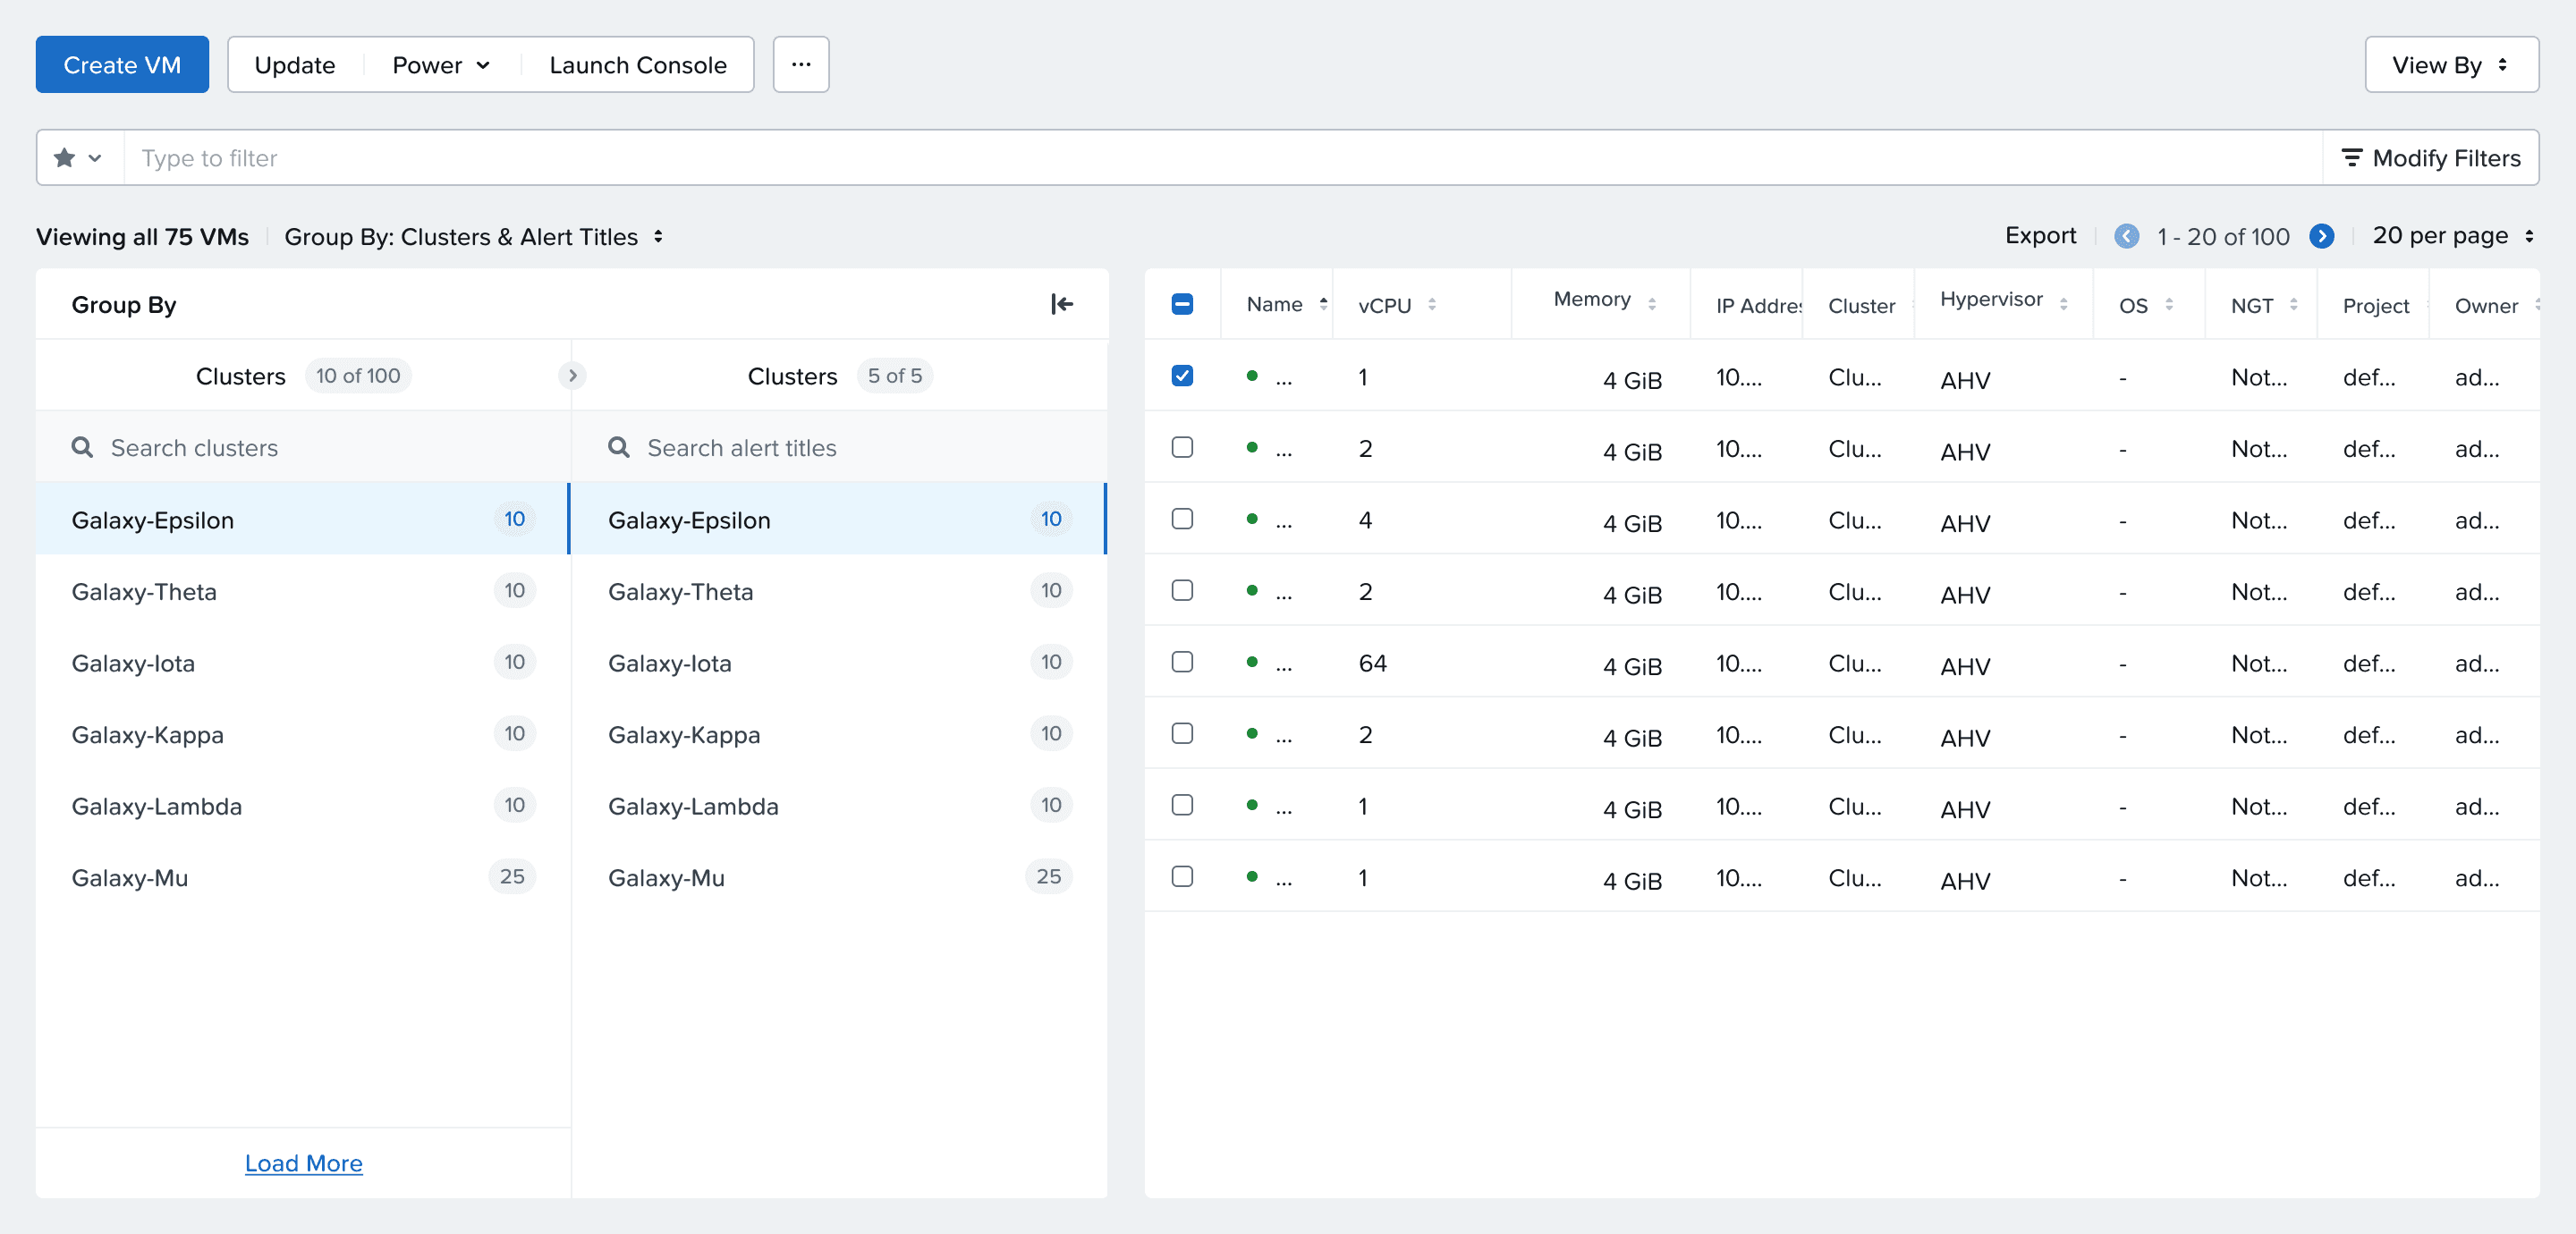Open the Power dropdown menu
The image size is (2576, 1234).
(440, 65)
